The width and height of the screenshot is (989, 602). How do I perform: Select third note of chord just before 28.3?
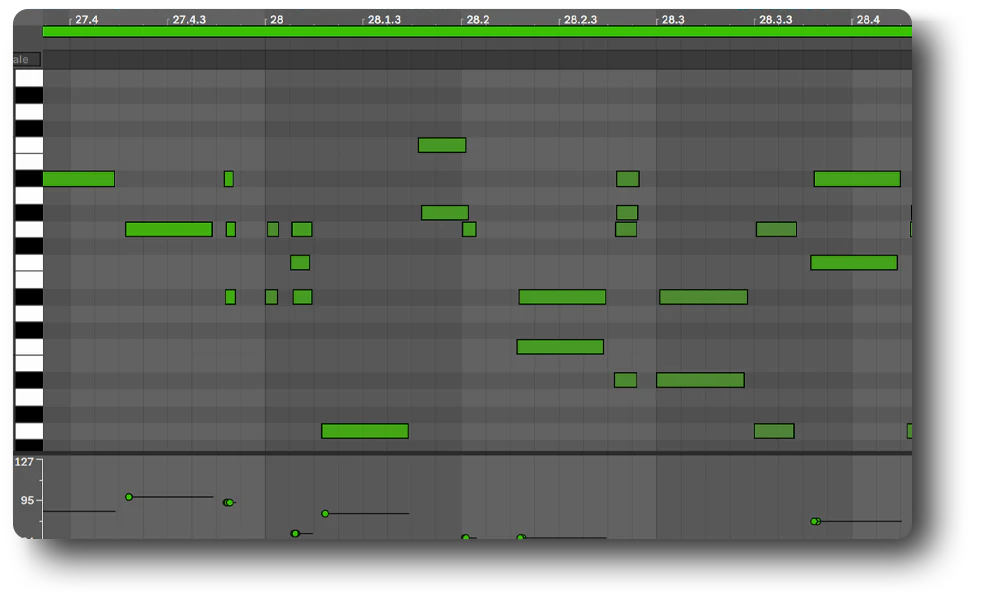pyautogui.click(x=626, y=229)
